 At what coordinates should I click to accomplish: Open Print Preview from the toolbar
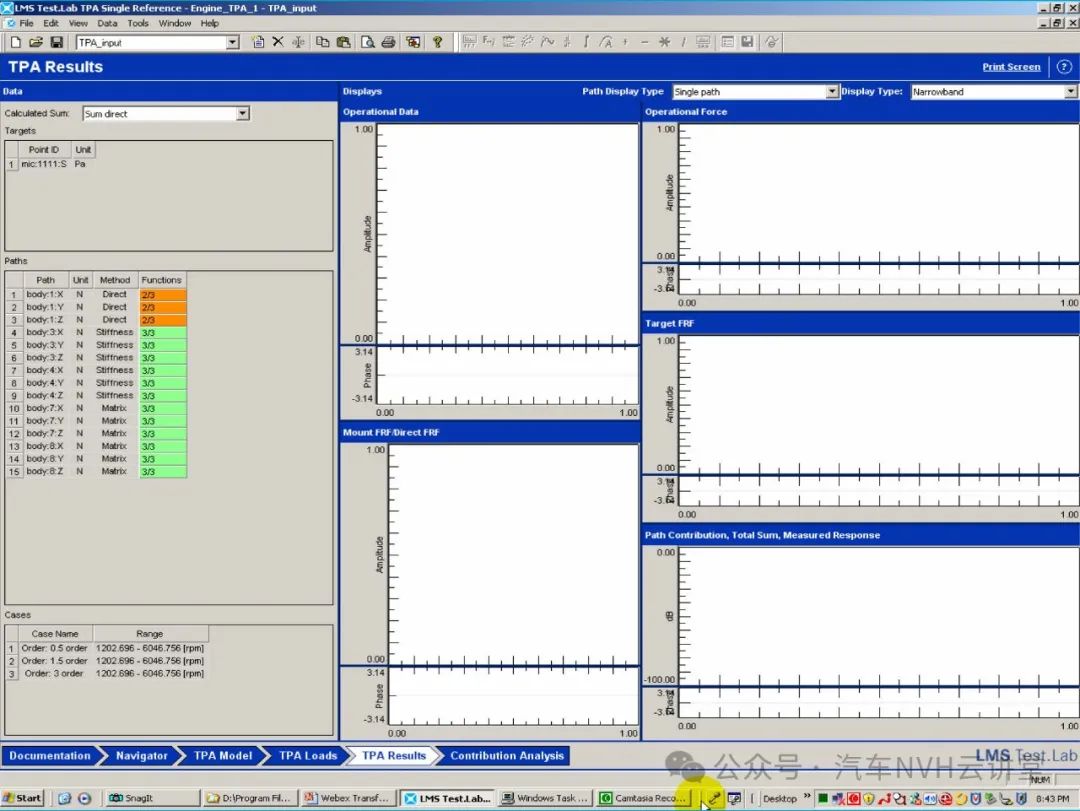(x=368, y=42)
